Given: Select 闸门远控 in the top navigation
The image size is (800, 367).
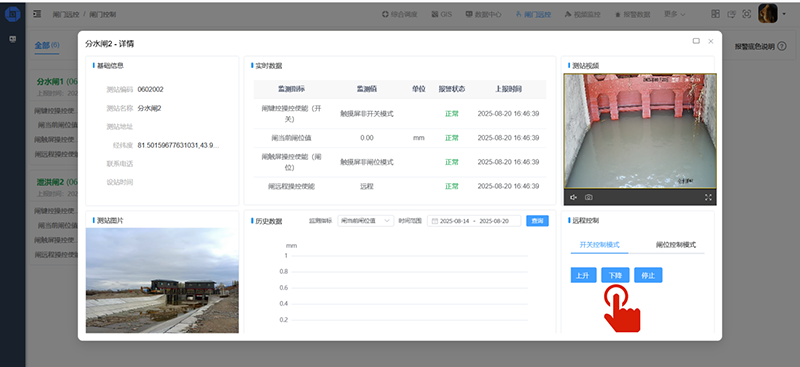Looking at the screenshot, I should [x=533, y=14].
